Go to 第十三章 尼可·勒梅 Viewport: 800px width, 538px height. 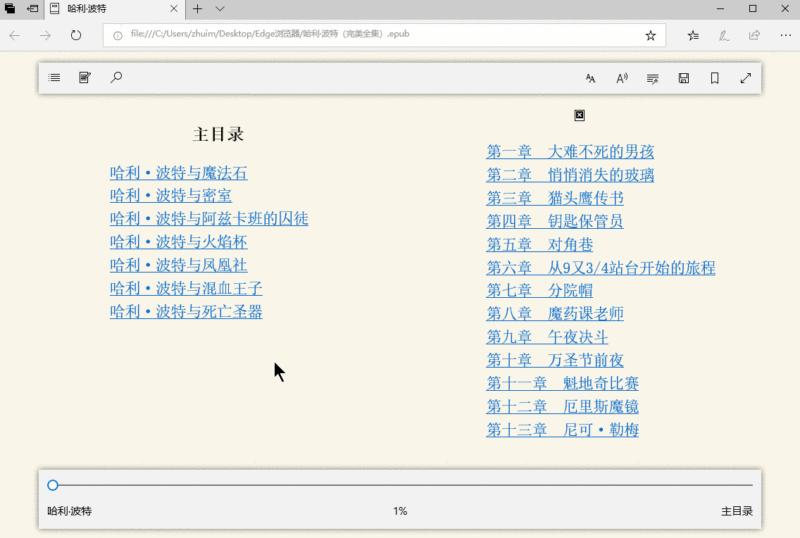(x=562, y=429)
